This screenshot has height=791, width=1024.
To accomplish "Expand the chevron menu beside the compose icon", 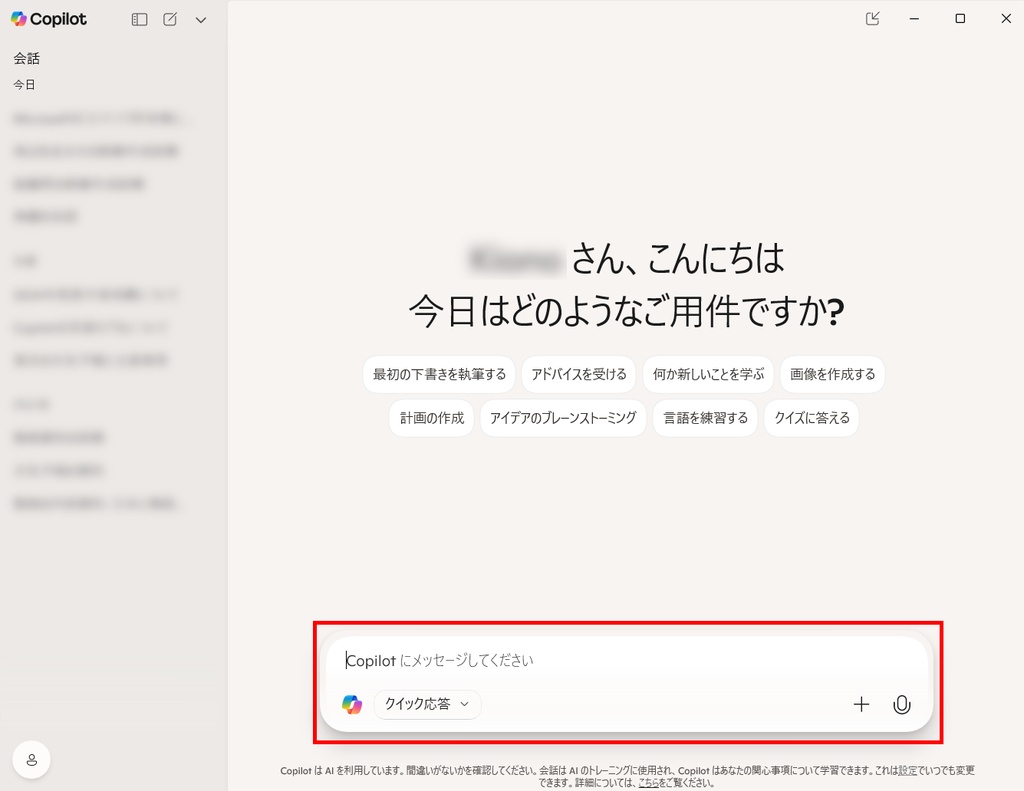I will point(201,20).
